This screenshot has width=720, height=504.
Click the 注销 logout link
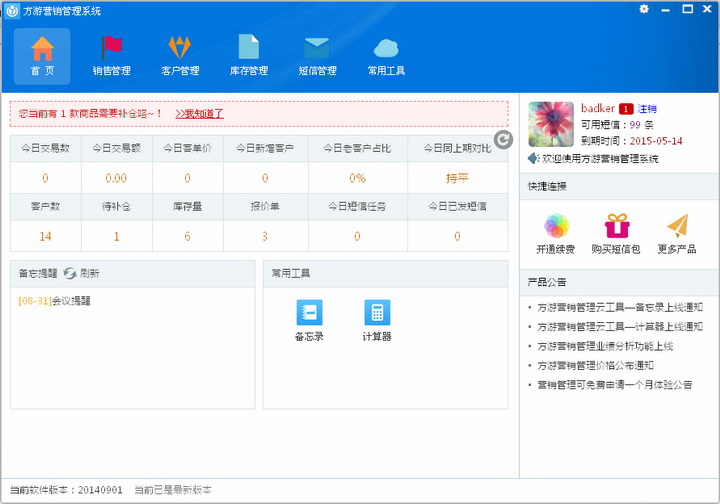(x=647, y=109)
